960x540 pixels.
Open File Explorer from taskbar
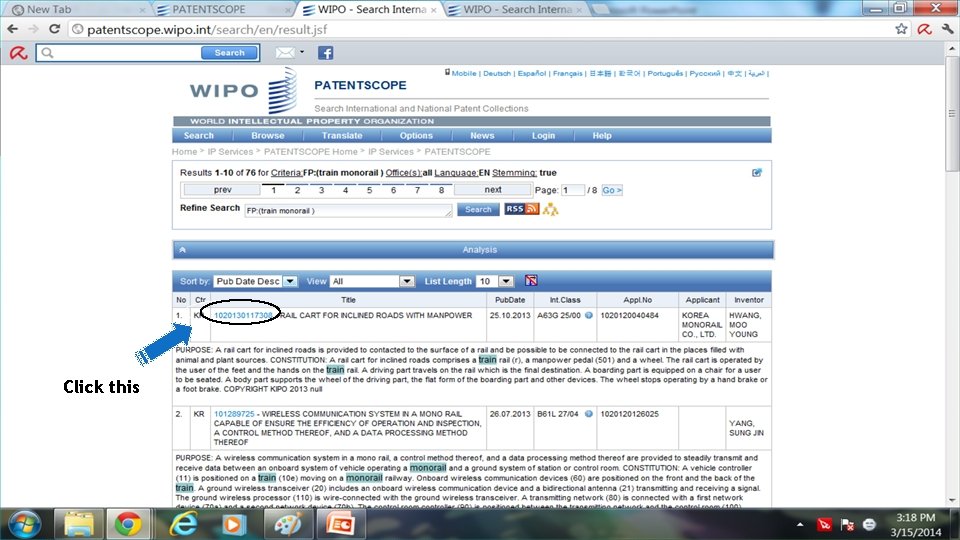79,525
